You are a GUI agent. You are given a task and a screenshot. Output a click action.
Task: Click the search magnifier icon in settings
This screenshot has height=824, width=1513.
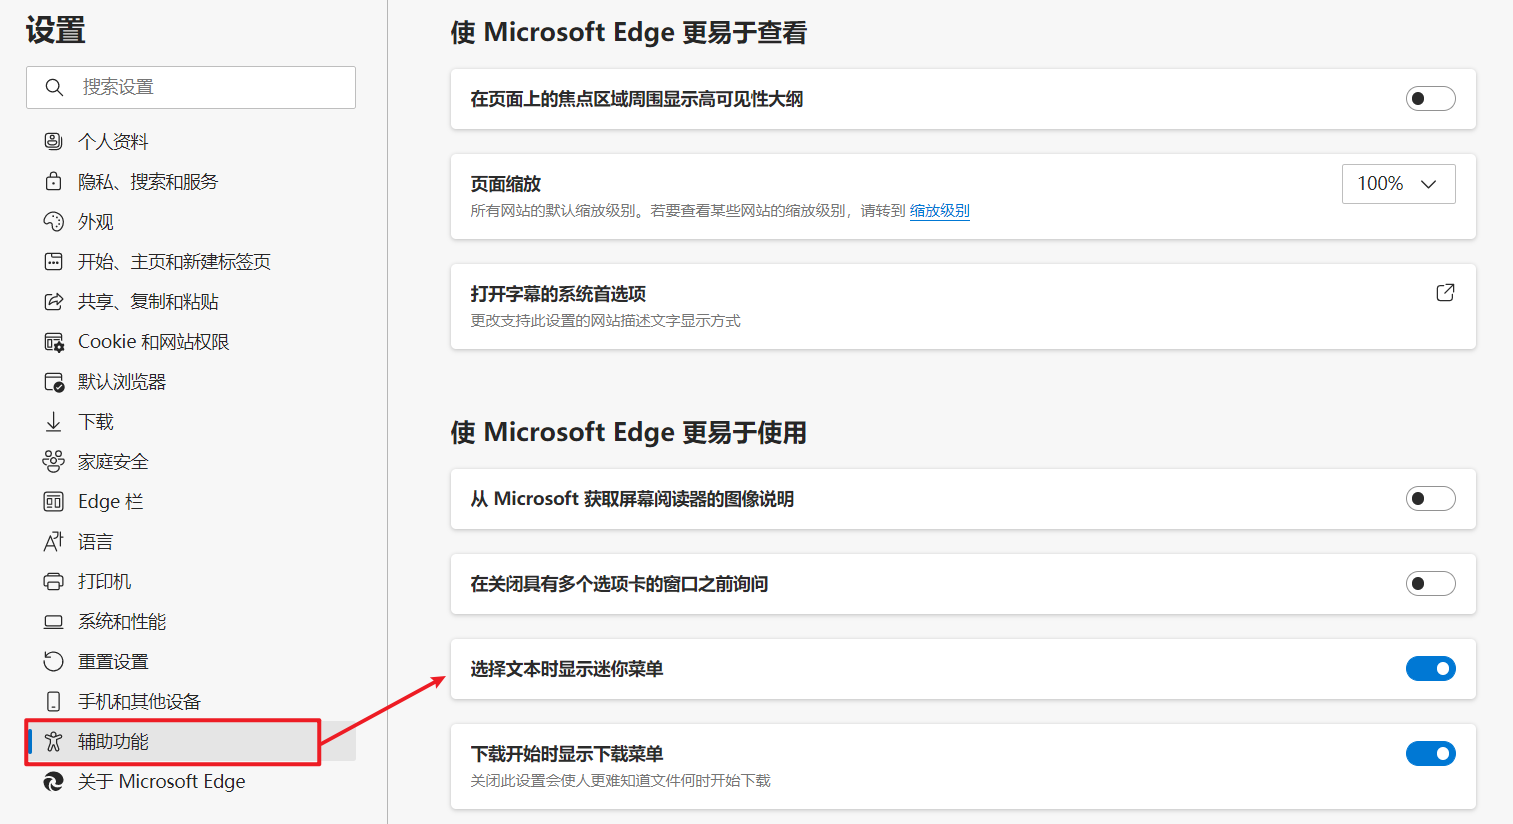pos(54,87)
